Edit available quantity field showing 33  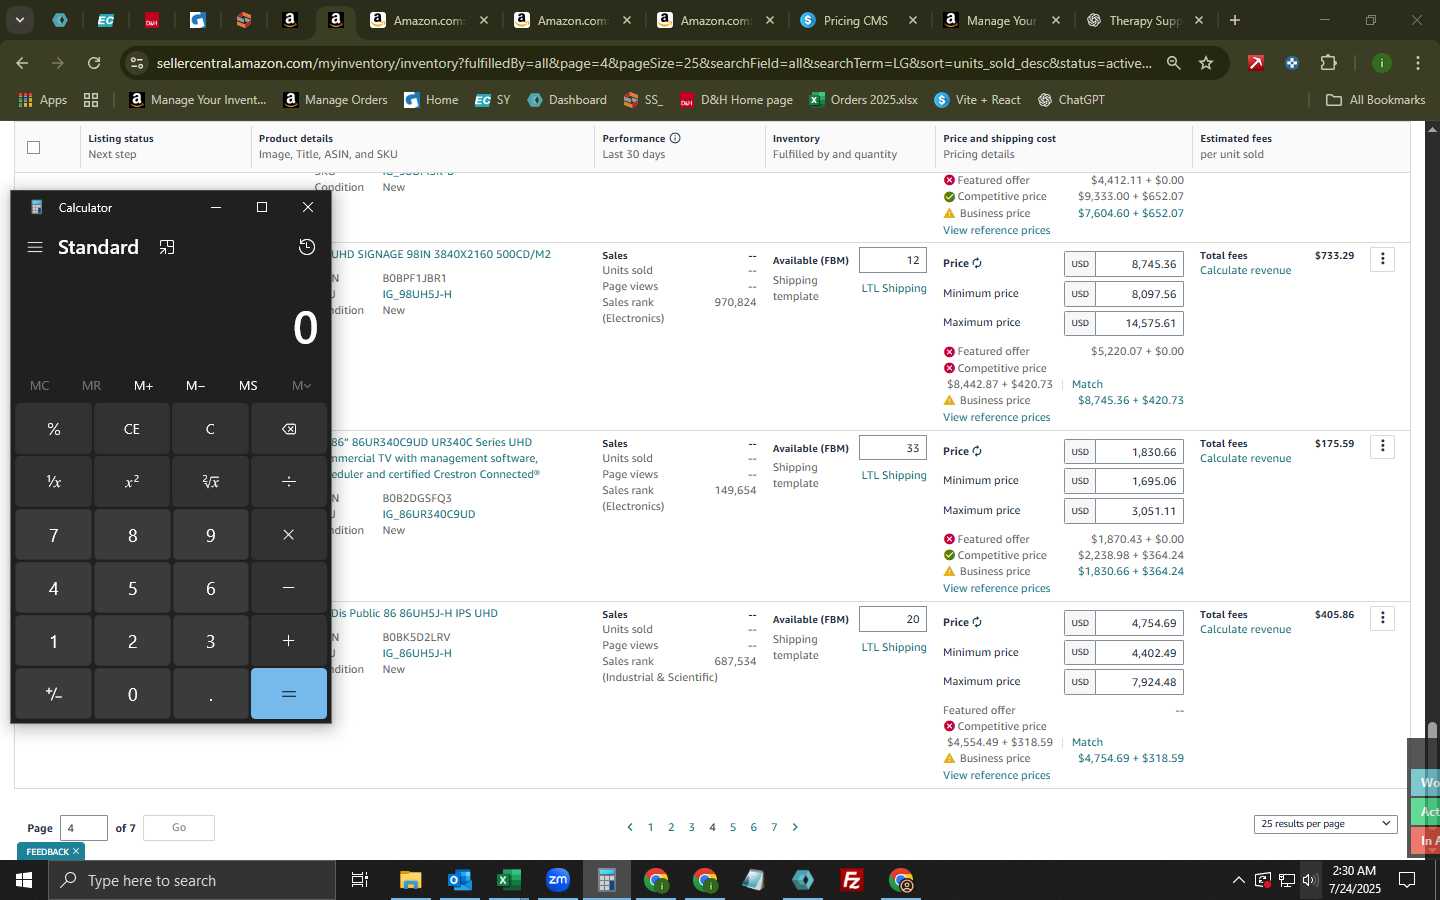893,448
